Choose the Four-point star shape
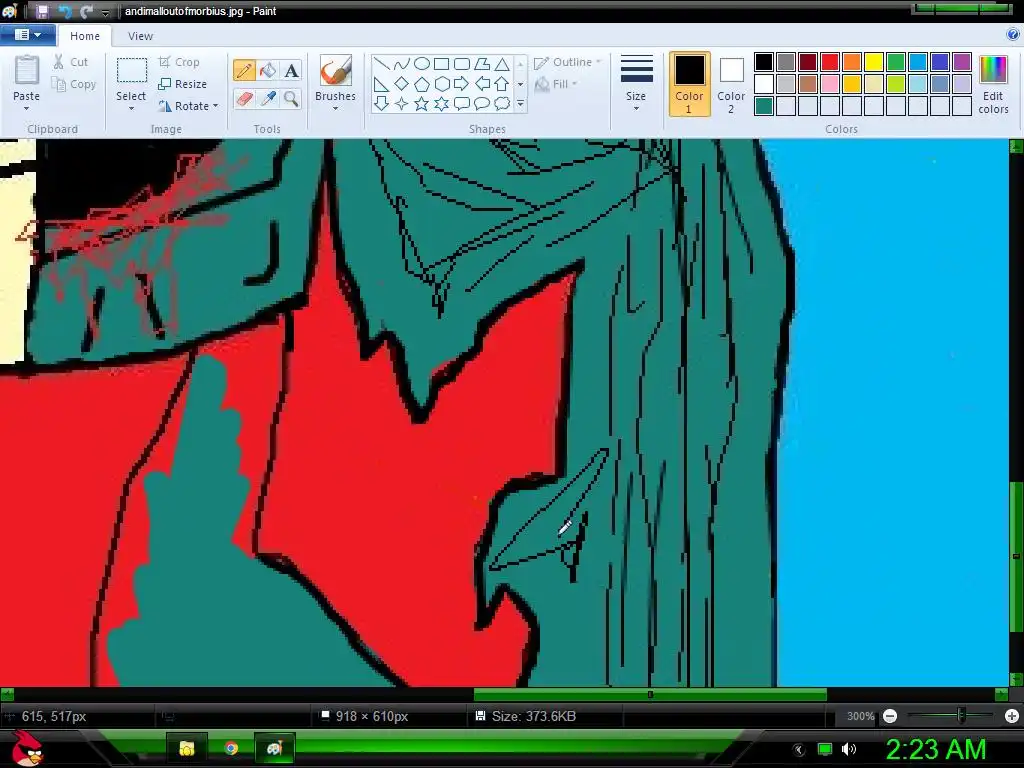 tap(402, 103)
